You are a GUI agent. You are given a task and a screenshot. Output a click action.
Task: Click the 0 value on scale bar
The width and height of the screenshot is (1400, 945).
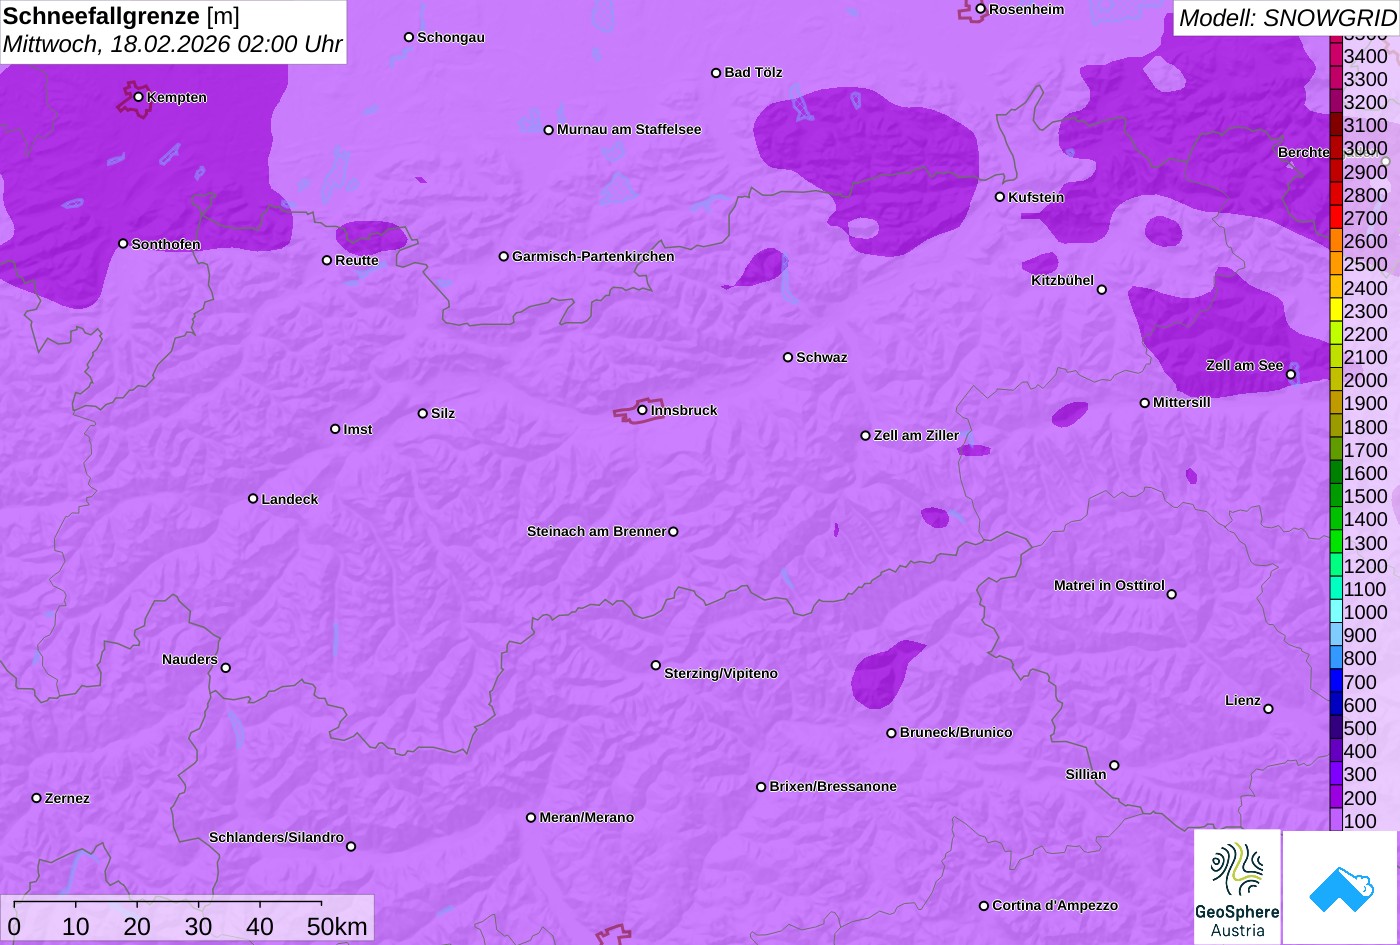[14, 927]
